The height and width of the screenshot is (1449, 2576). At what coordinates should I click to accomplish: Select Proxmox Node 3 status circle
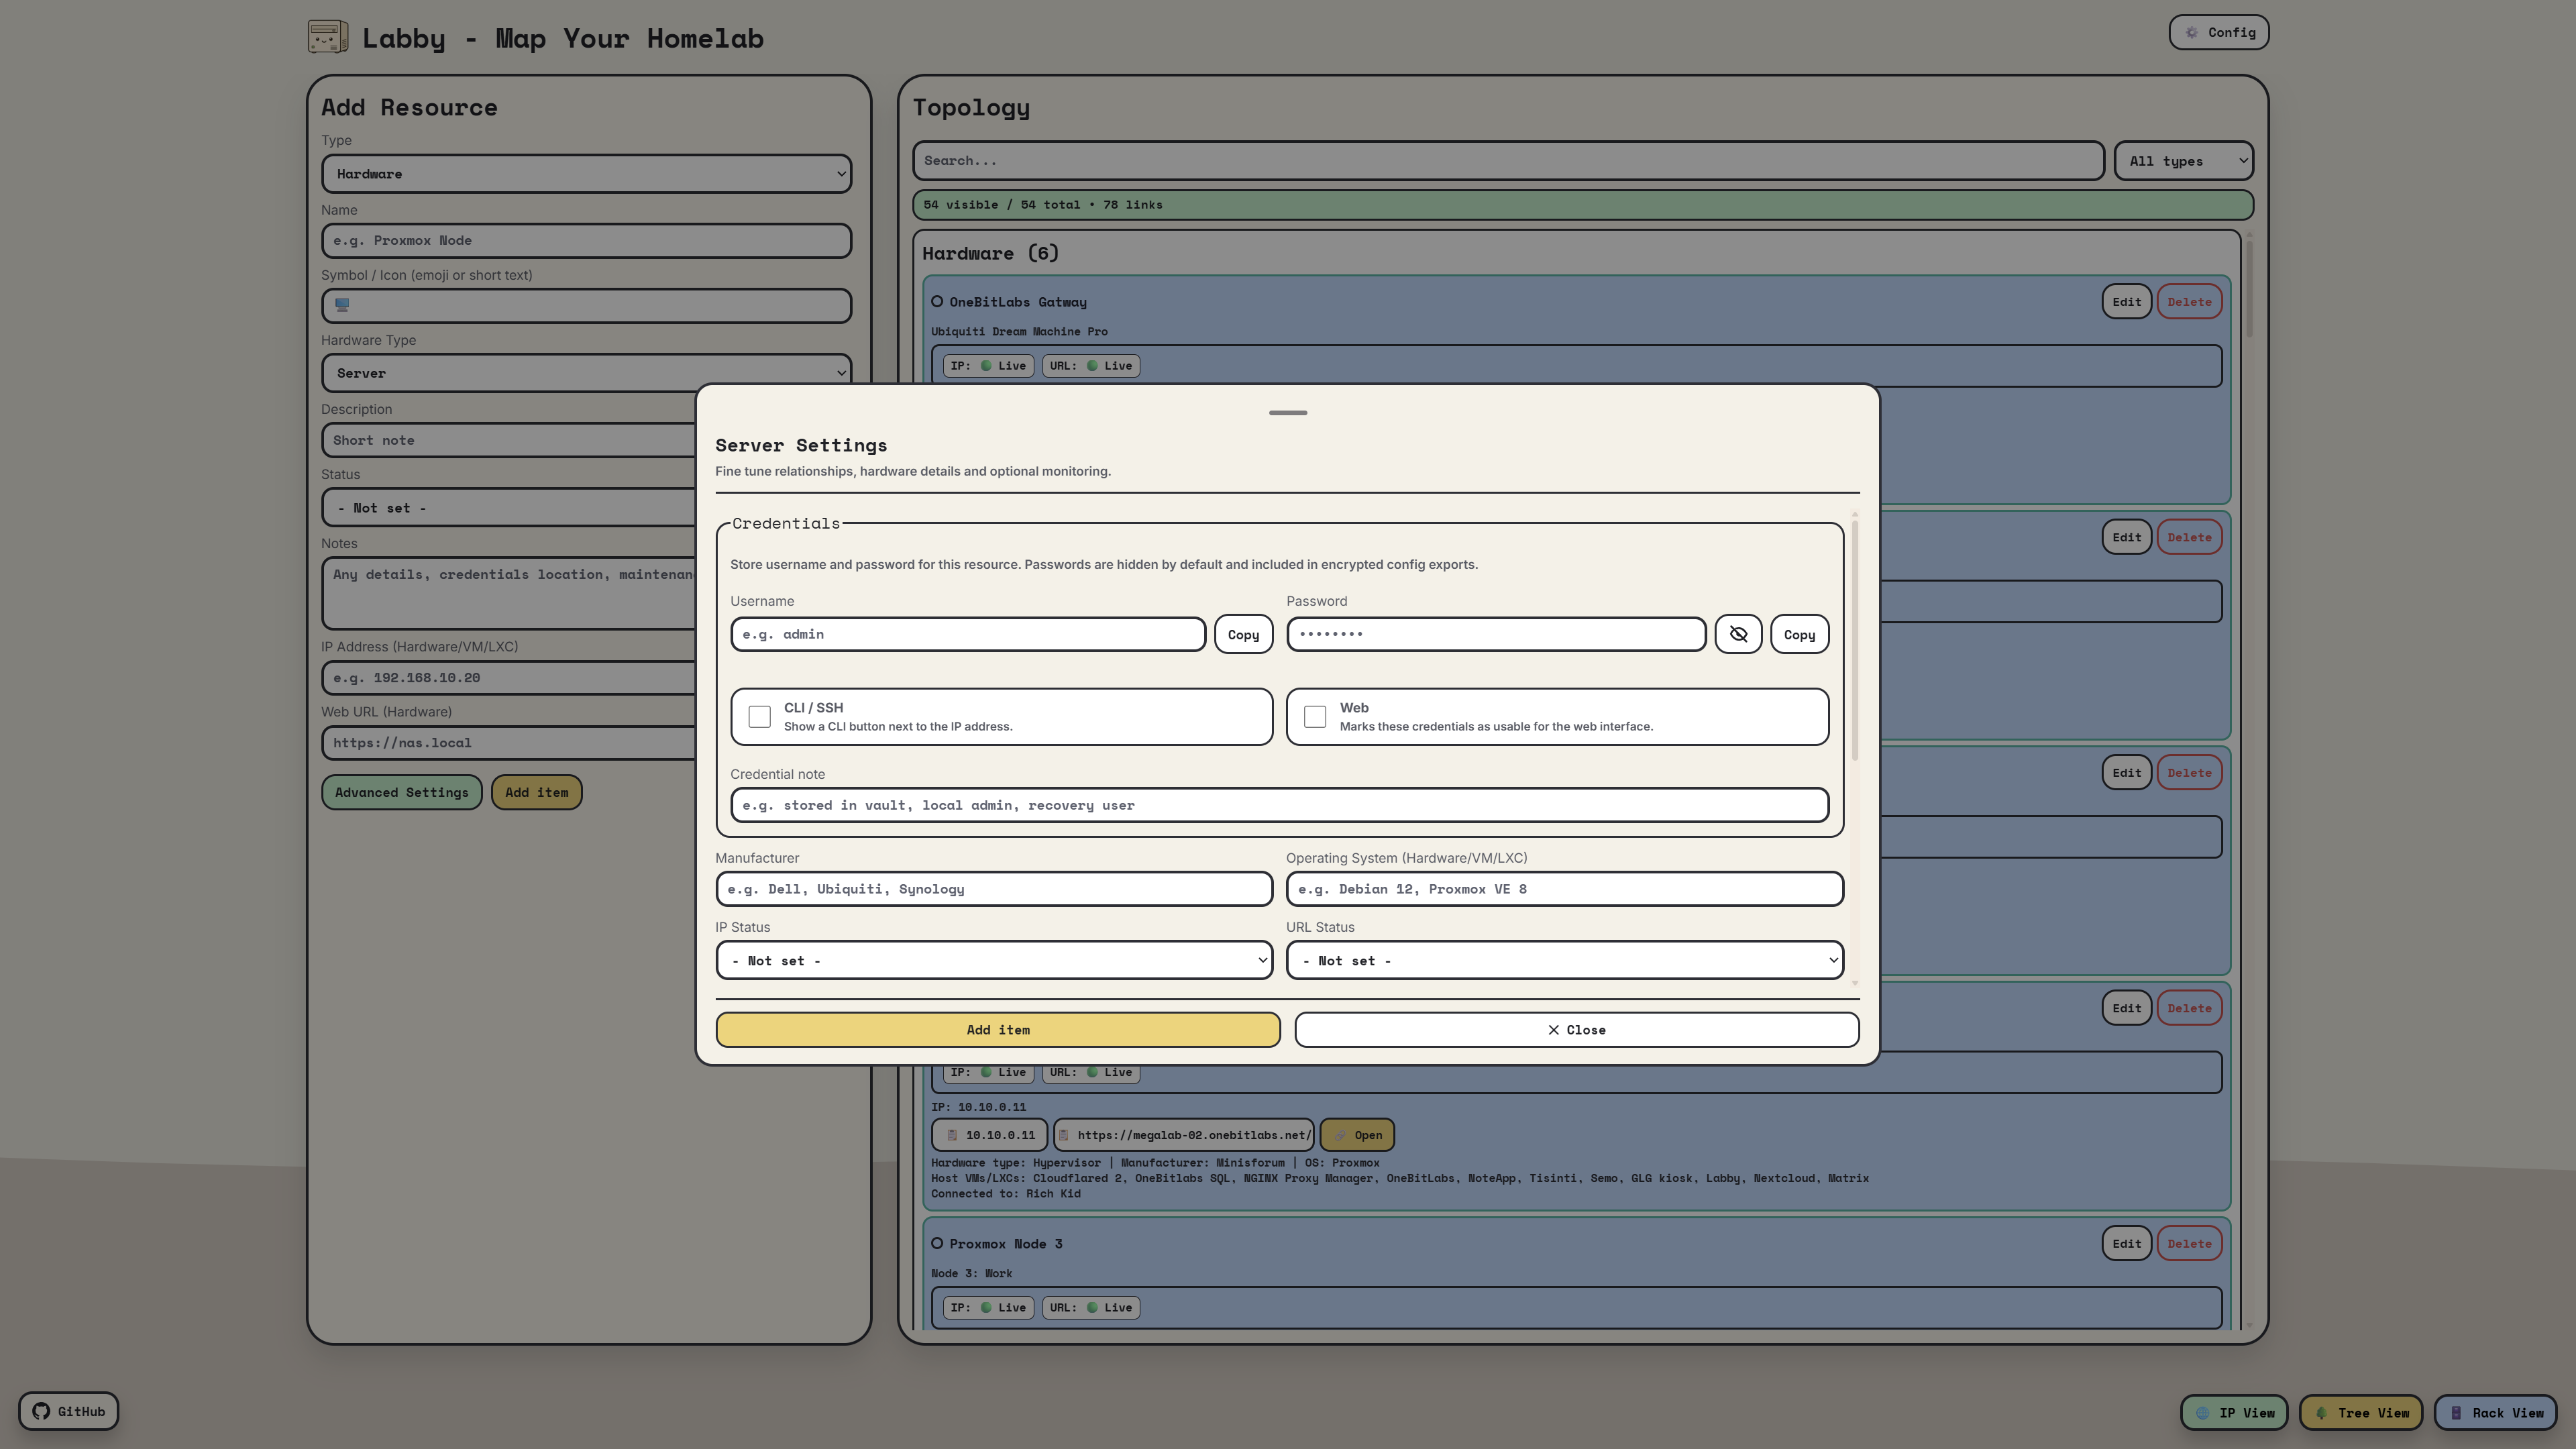pyautogui.click(x=937, y=1243)
